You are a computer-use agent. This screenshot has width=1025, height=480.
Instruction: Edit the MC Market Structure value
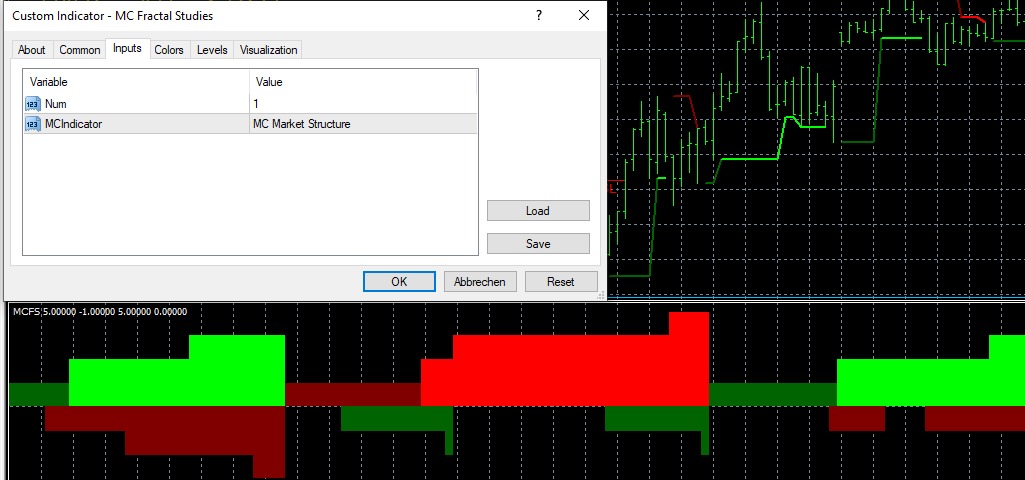(x=363, y=124)
